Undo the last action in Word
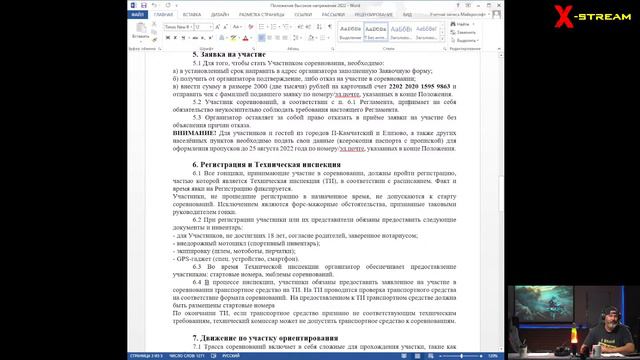The width and height of the screenshot is (640, 360). click(154, 5)
